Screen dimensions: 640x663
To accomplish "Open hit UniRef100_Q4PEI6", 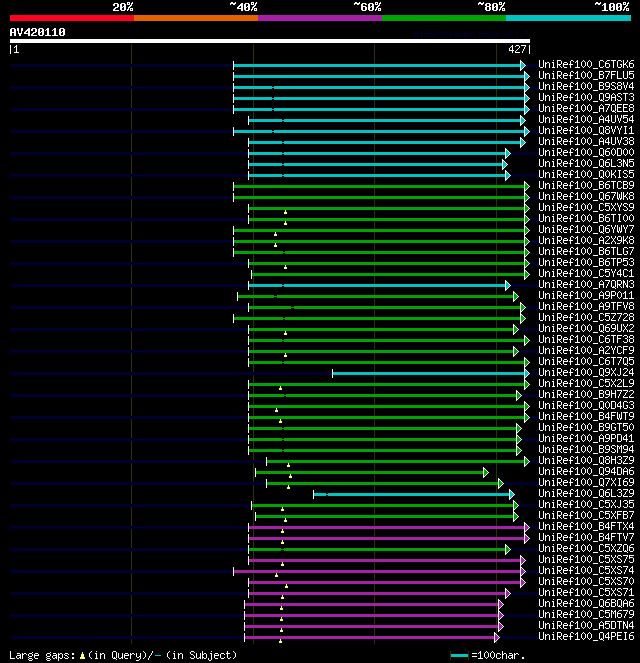I will [x=586, y=636].
